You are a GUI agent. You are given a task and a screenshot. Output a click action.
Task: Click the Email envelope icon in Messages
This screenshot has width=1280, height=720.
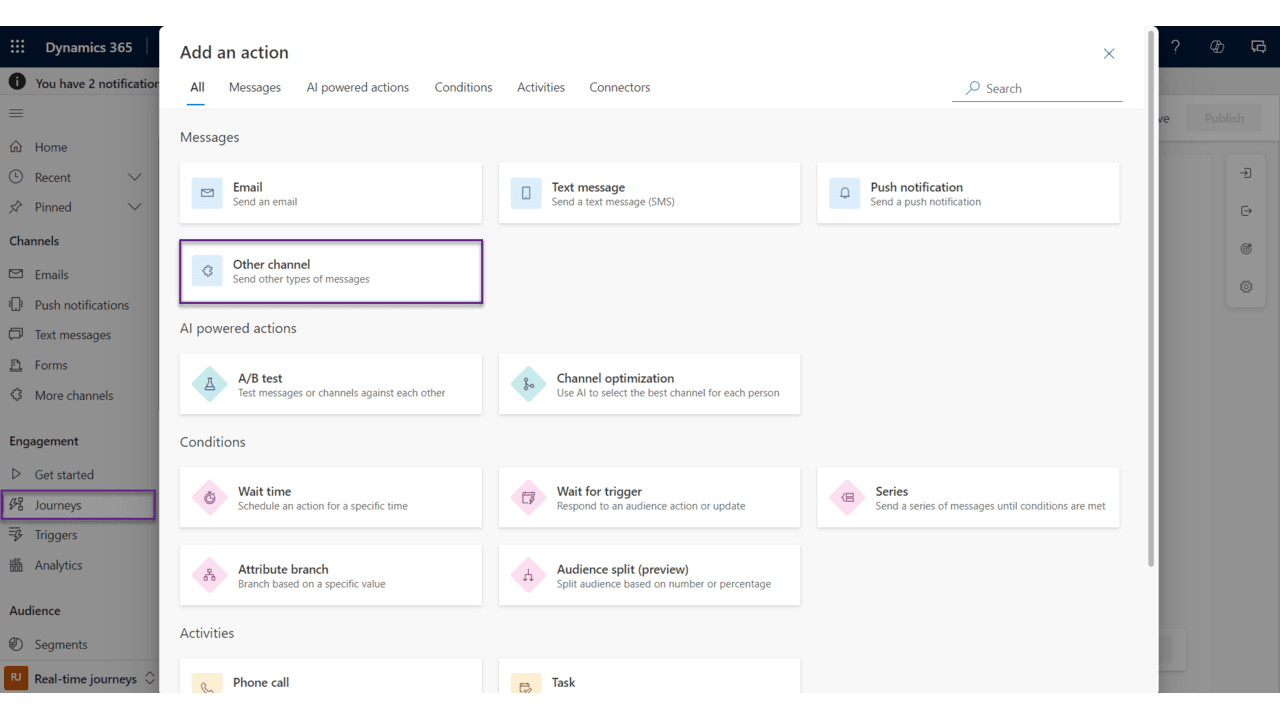pos(207,193)
